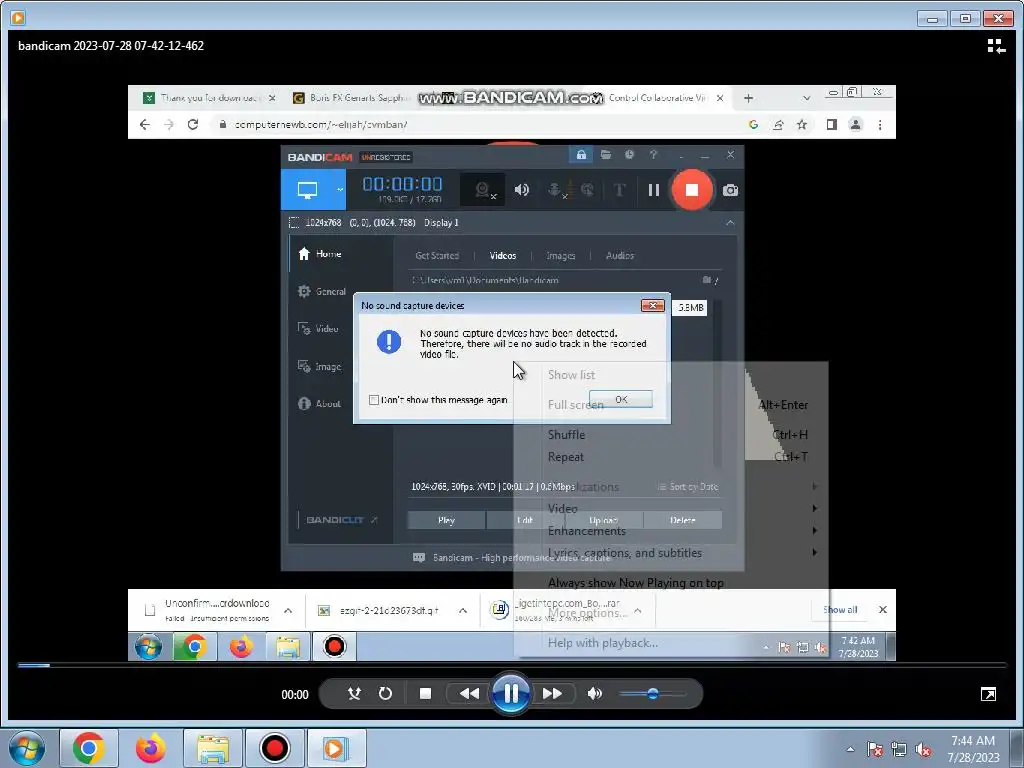Screen dimensions: 1024x768
Task: Show hidden system tray icons
Action: point(850,749)
